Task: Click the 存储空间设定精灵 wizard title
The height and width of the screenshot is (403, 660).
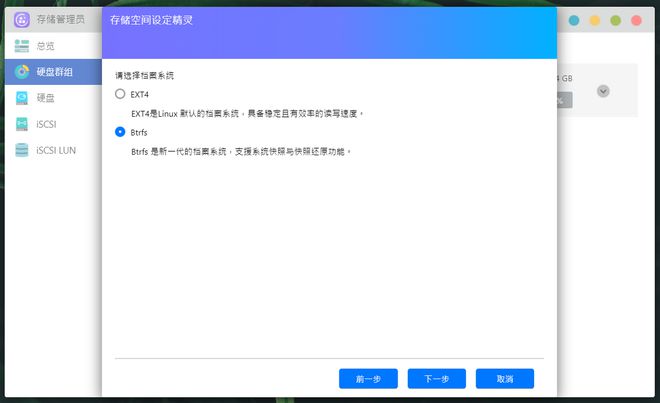Action: point(152,20)
